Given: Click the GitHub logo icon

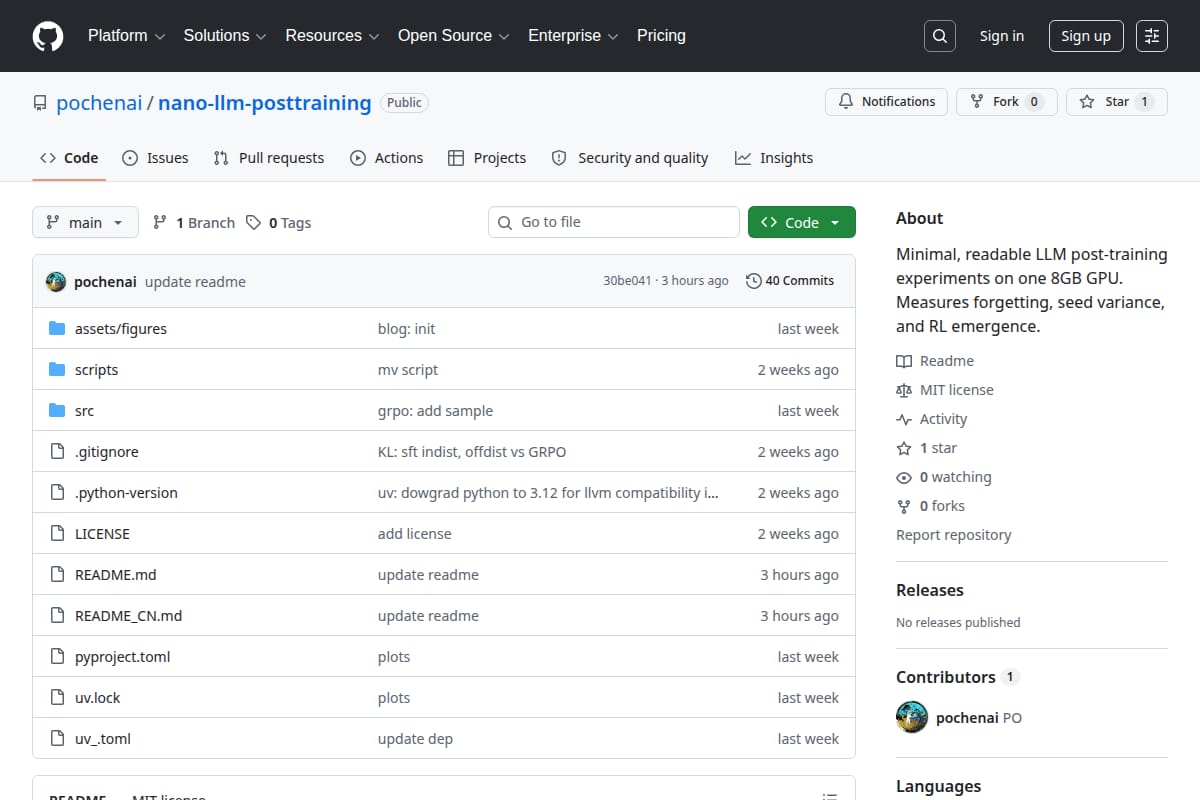Looking at the screenshot, I should click(x=48, y=36).
